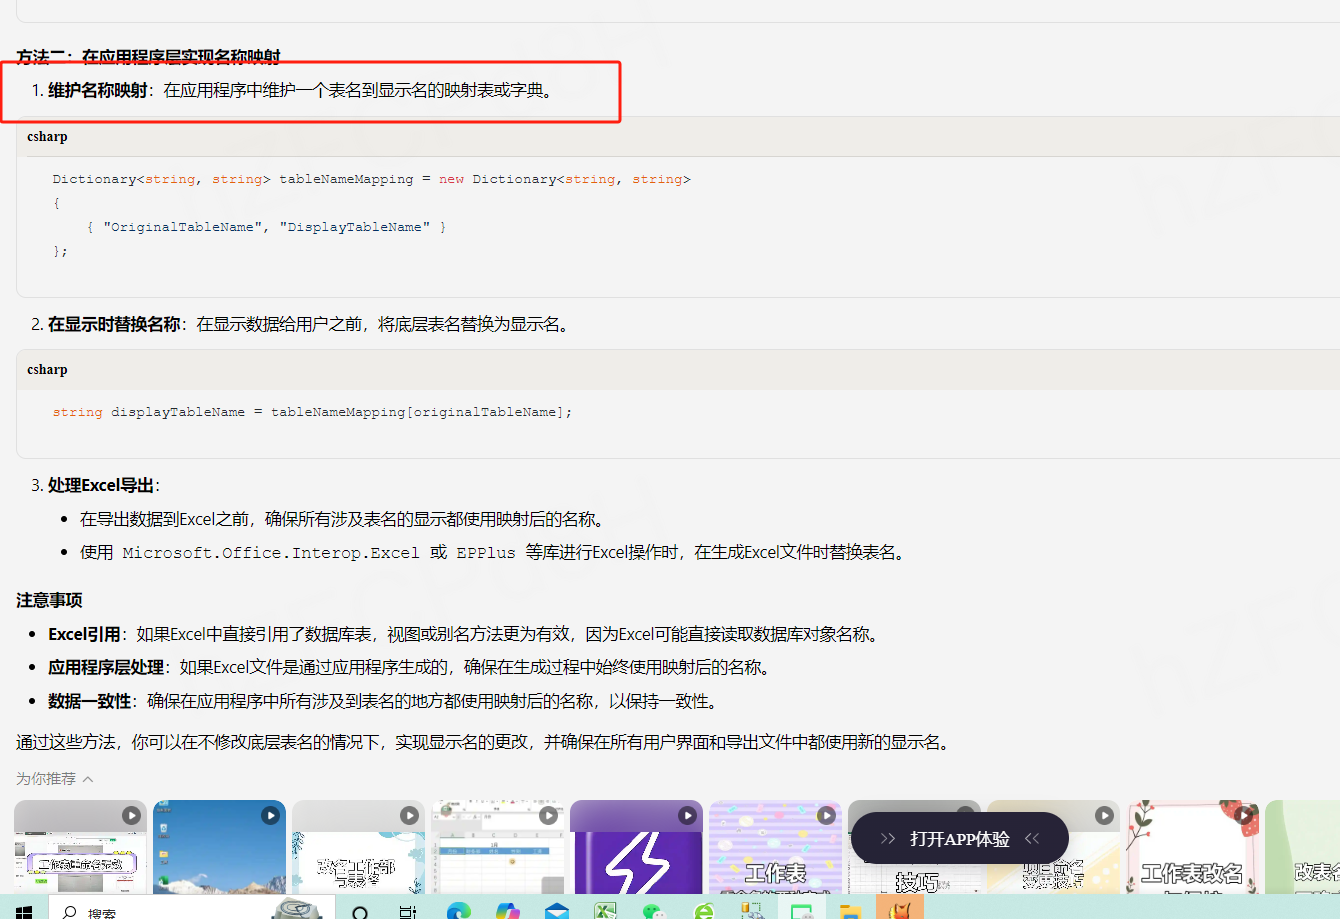1340x919 pixels.
Task: Click the closing paragraph starting 通过这些方法
Action: 483,742
